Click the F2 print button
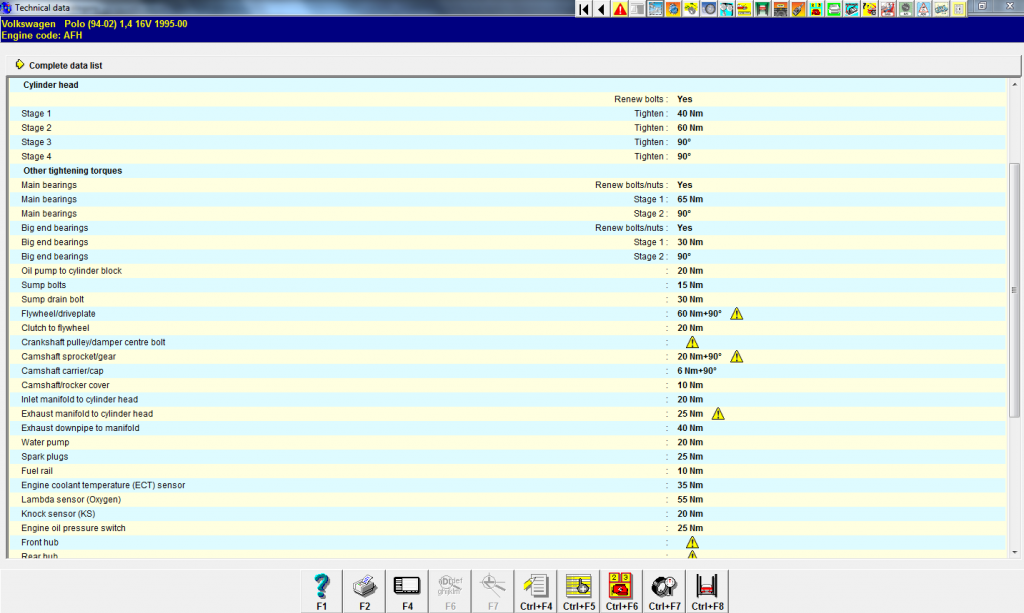1024x613 pixels. click(365, 589)
